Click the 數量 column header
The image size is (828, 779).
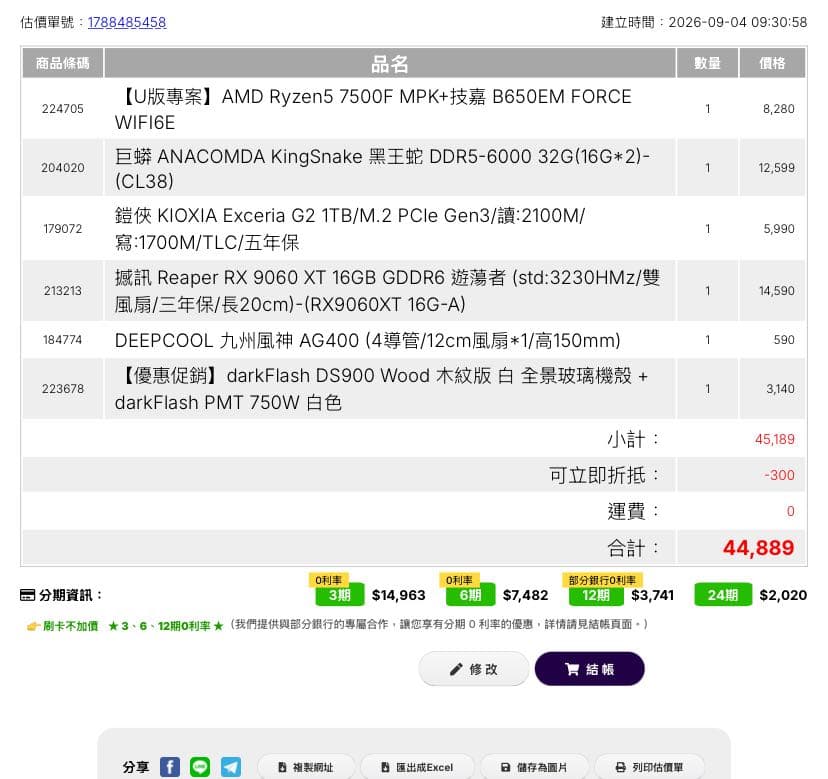707,63
